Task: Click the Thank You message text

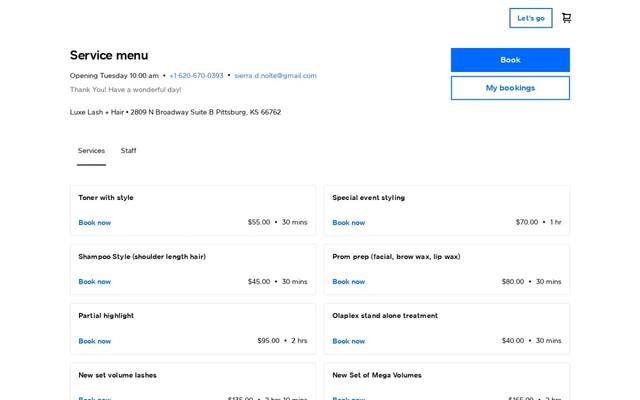Action: click(126, 90)
